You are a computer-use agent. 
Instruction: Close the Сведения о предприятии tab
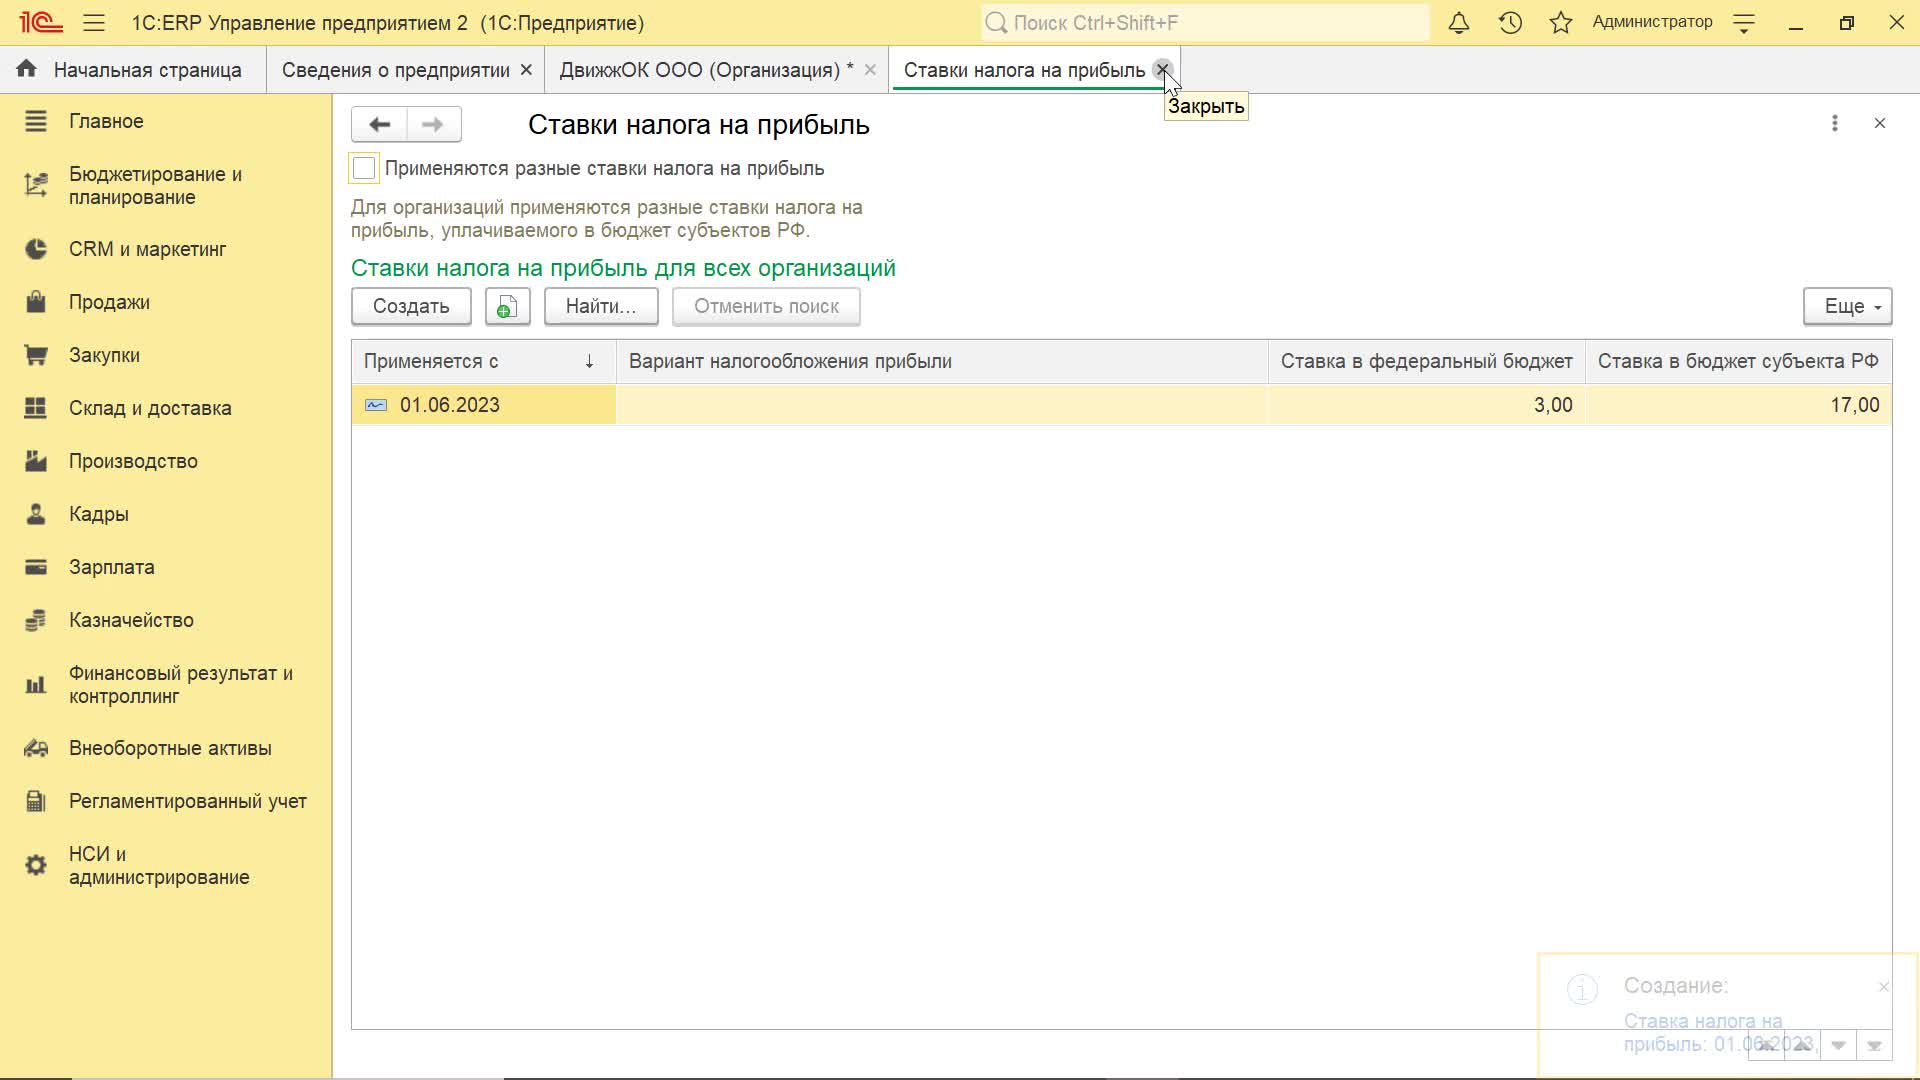click(526, 70)
